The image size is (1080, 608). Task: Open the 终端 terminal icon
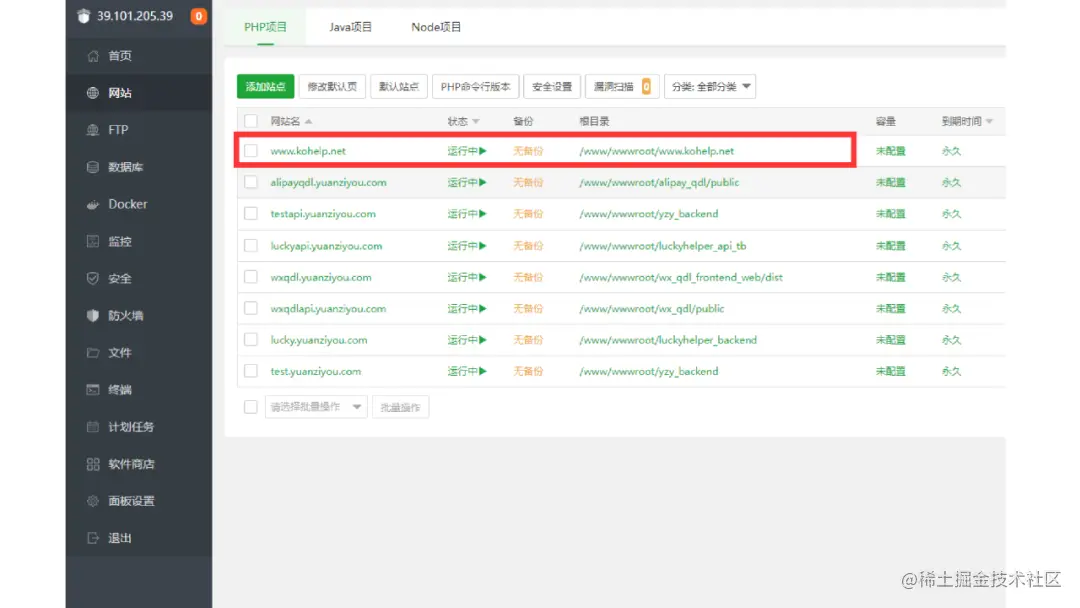click(x=93, y=390)
